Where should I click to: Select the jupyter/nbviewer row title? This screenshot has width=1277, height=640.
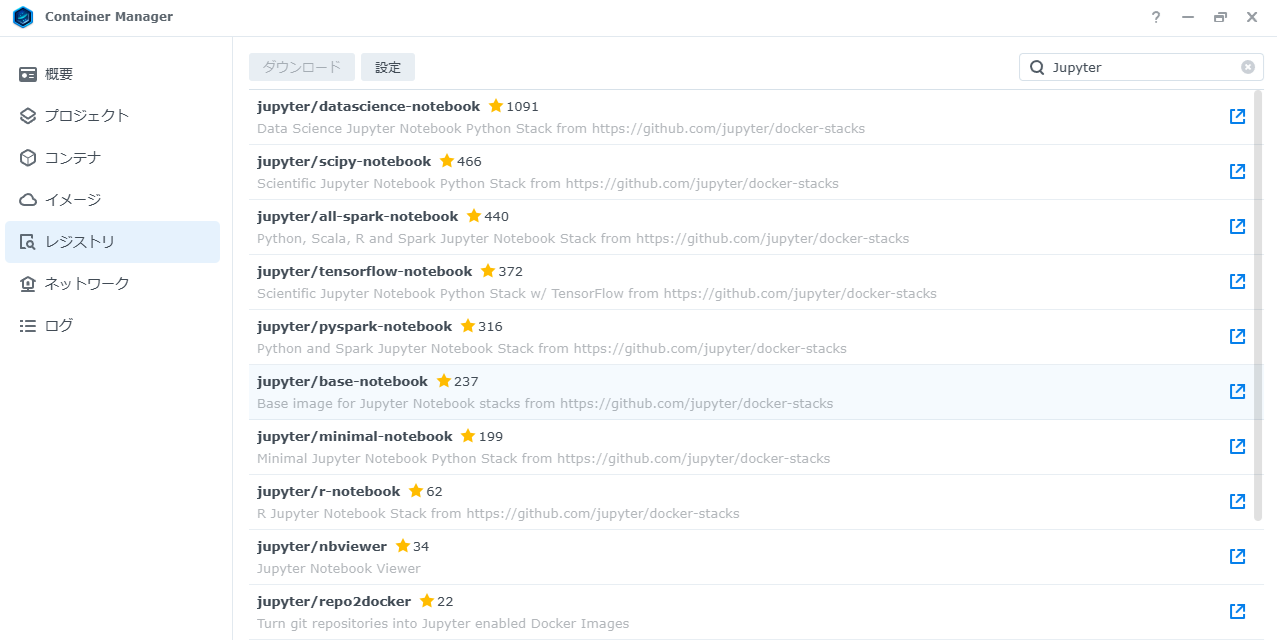click(322, 546)
